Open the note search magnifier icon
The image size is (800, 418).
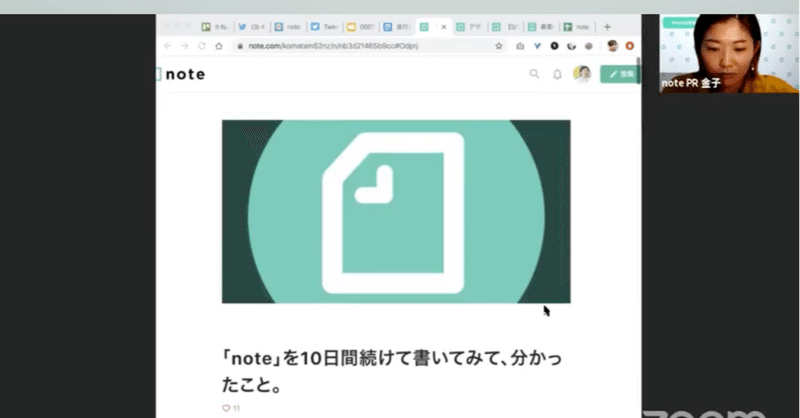[x=534, y=74]
